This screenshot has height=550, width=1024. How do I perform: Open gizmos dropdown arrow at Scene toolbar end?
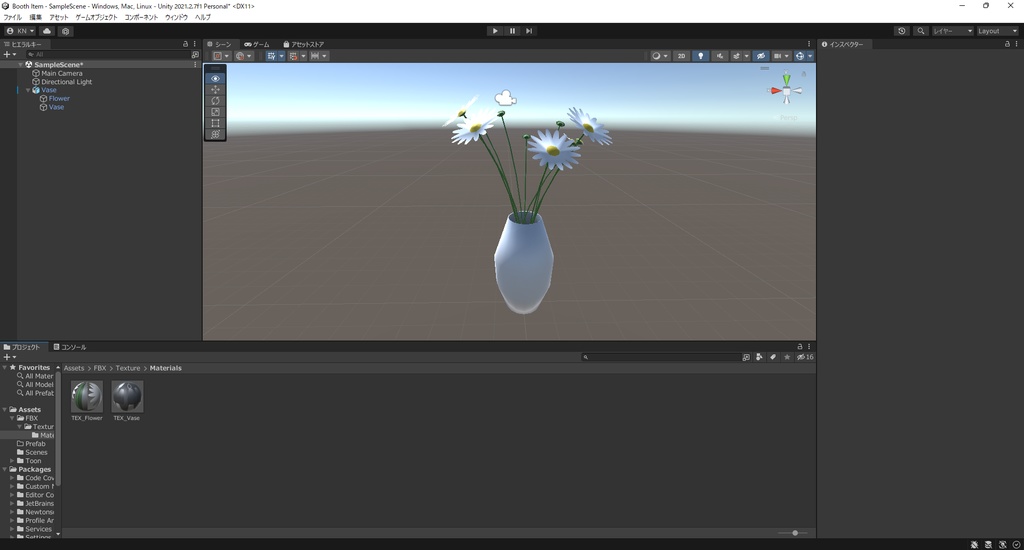(x=810, y=56)
